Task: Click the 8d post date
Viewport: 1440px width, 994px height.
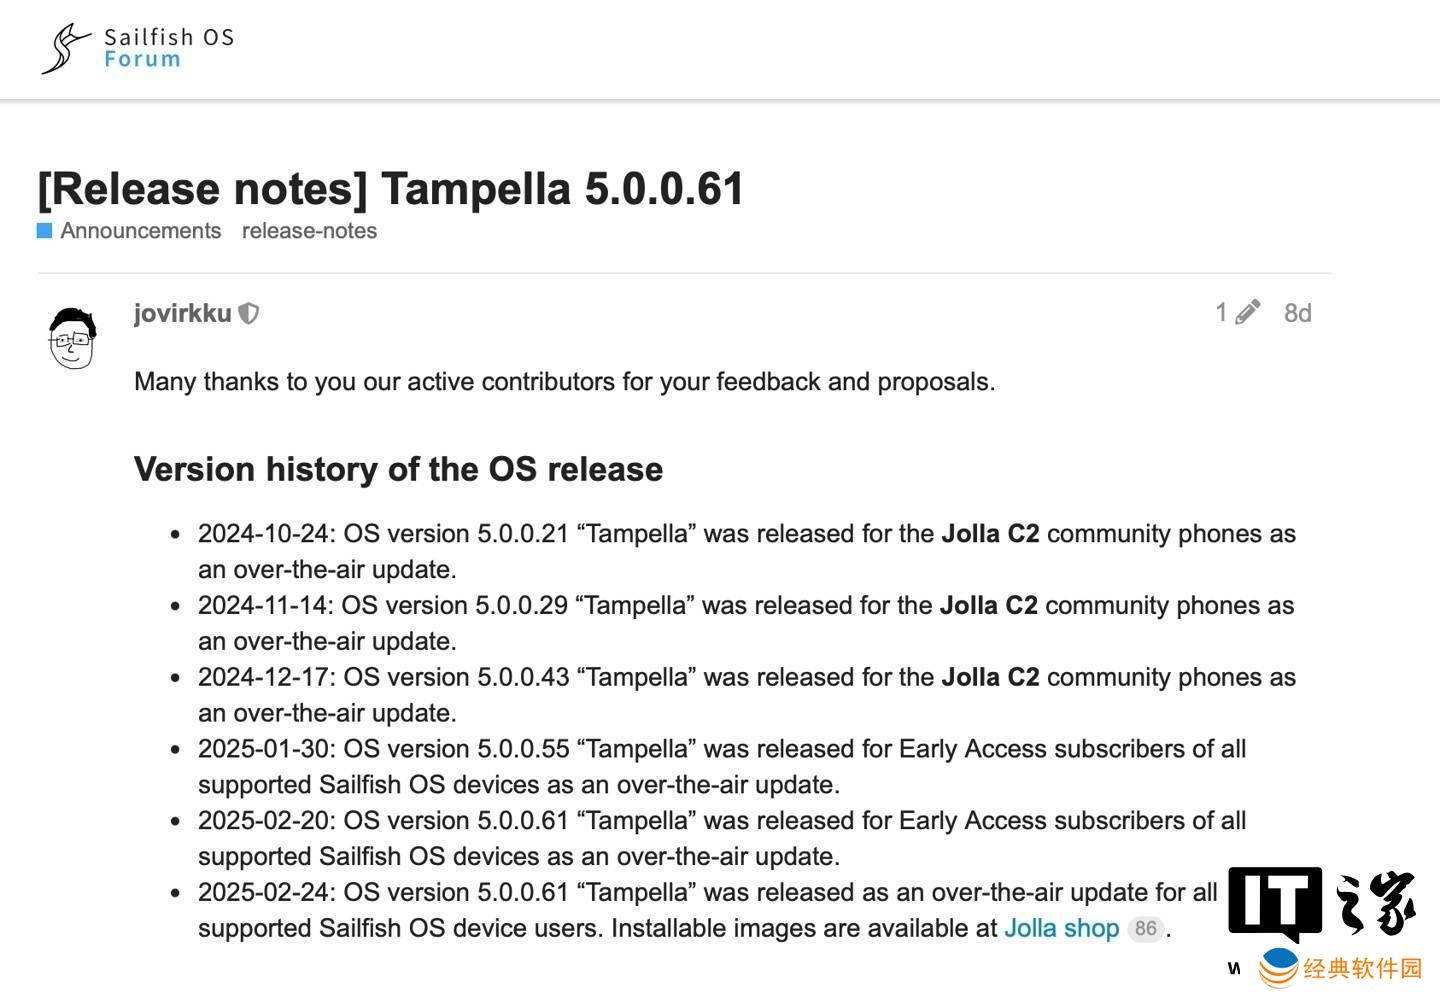Action: [x=1297, y=313]
